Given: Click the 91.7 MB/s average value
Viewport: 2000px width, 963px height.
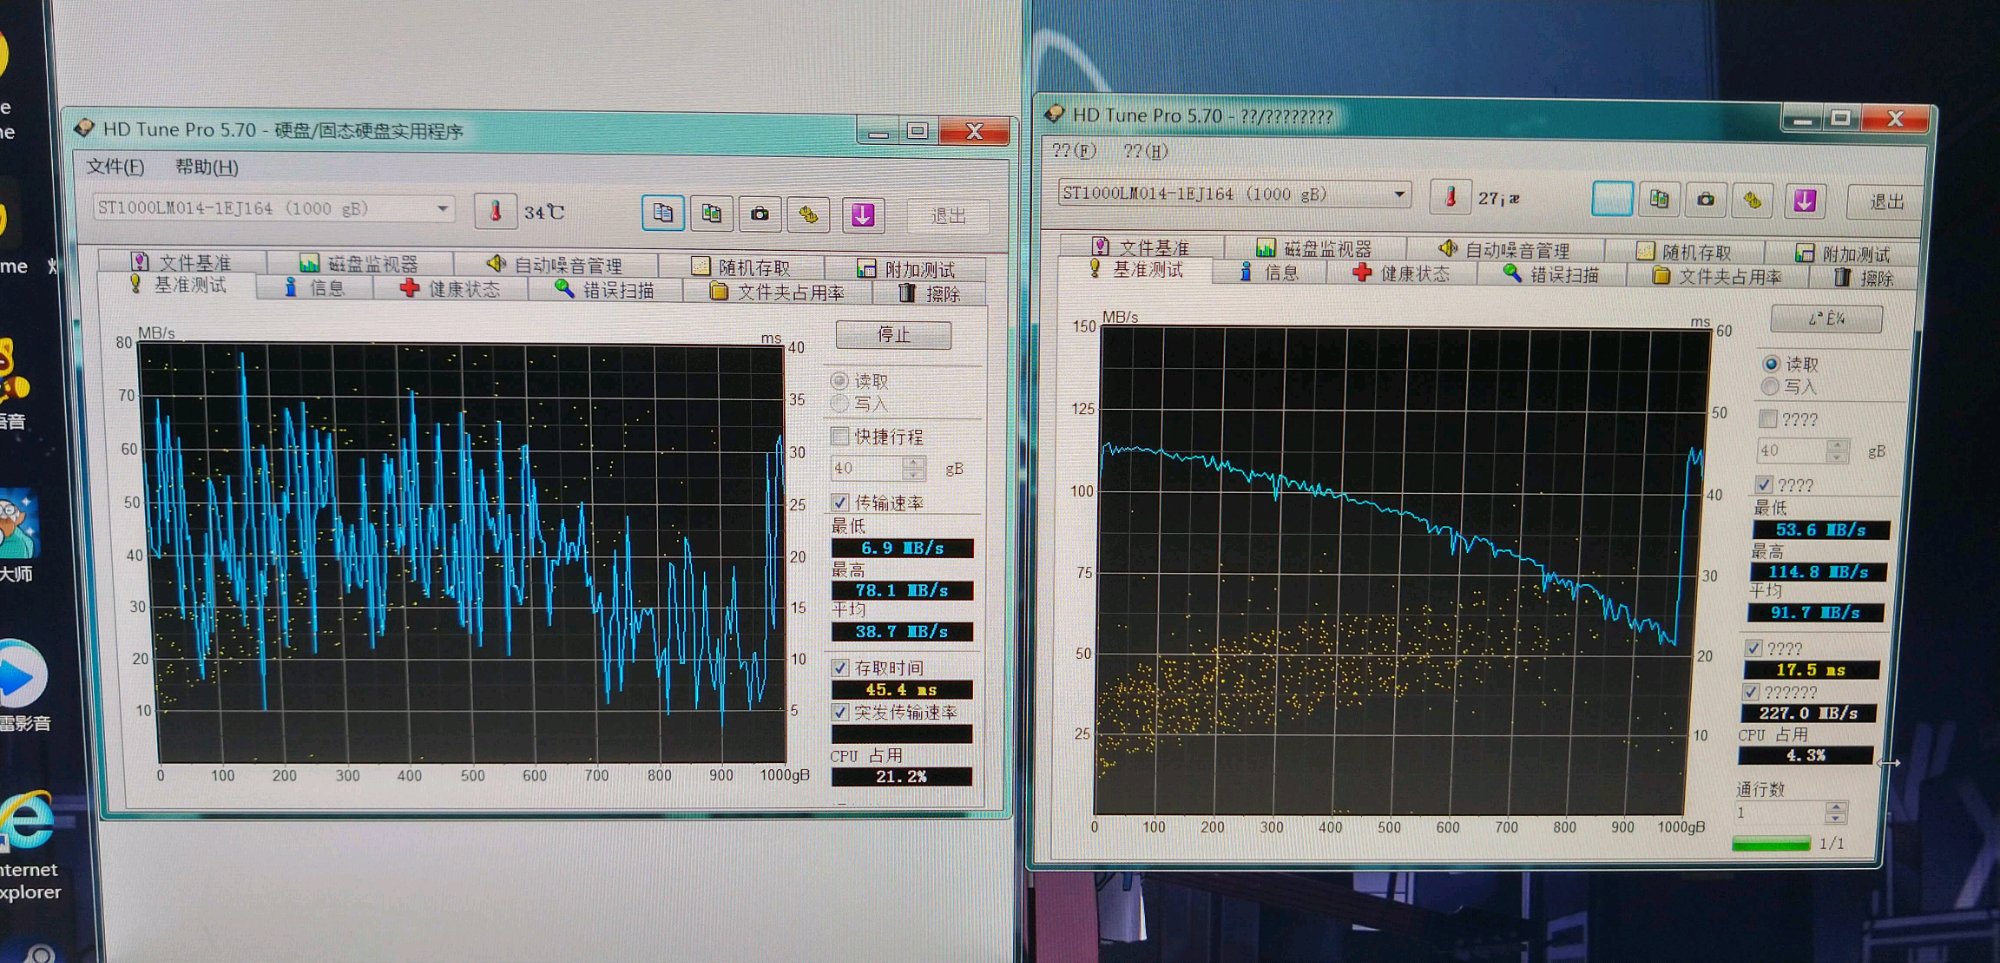Looking at the screenshot, I should [x=1816, y=612].
